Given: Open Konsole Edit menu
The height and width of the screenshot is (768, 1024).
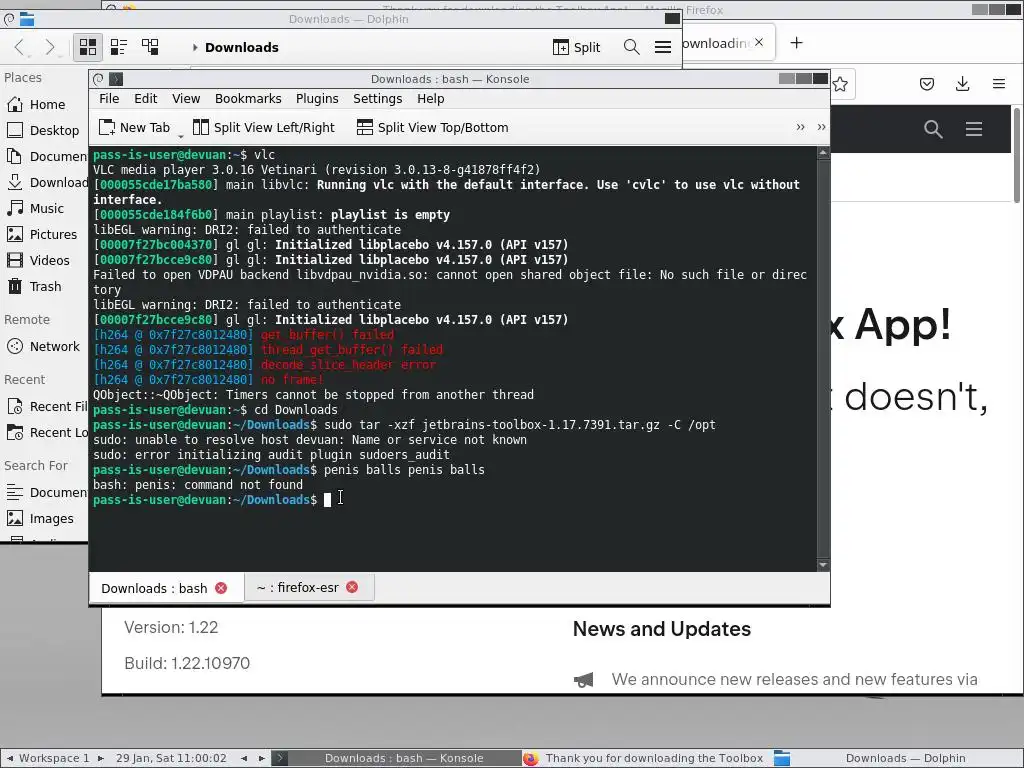Looking at the screenshot, I should coord(146,99).
